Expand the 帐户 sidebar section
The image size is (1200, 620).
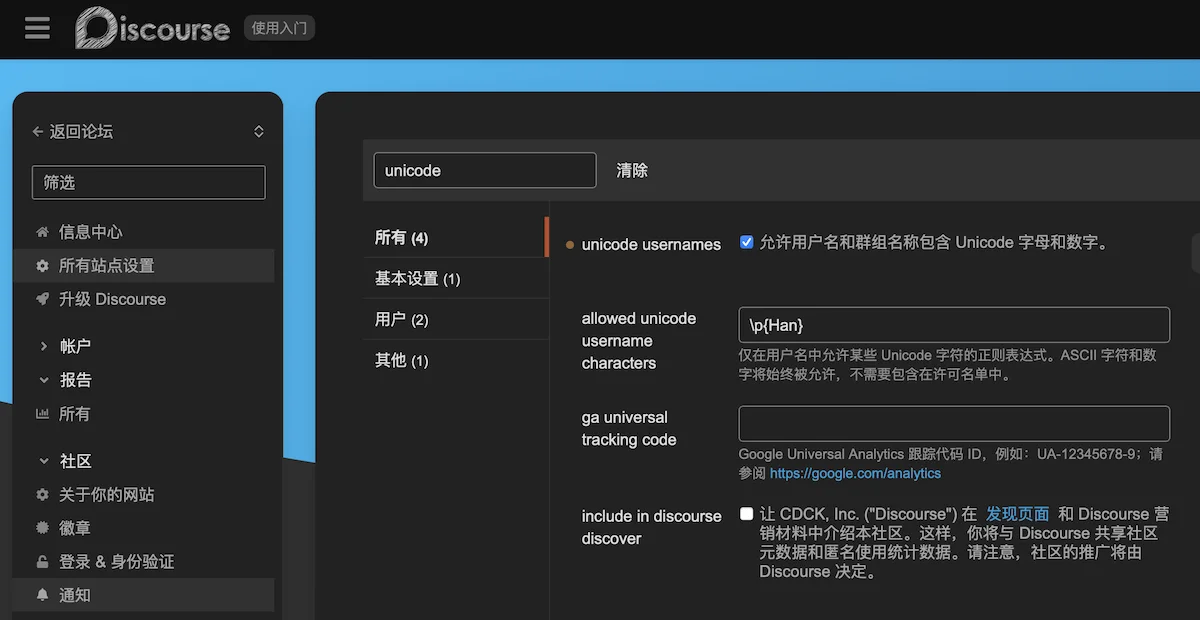[x=44, y=346]
